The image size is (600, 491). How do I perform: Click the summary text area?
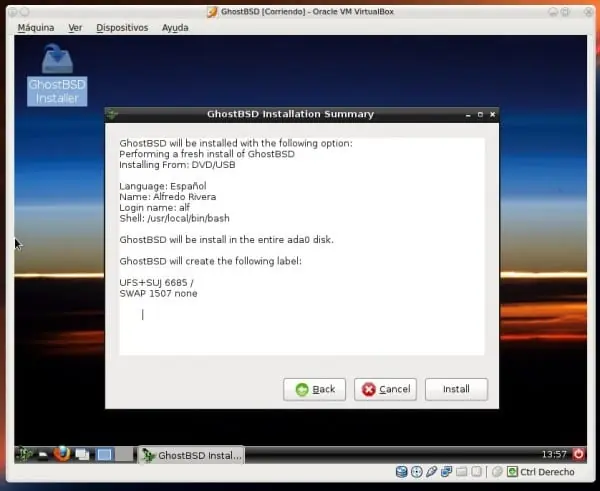[302, 246]
